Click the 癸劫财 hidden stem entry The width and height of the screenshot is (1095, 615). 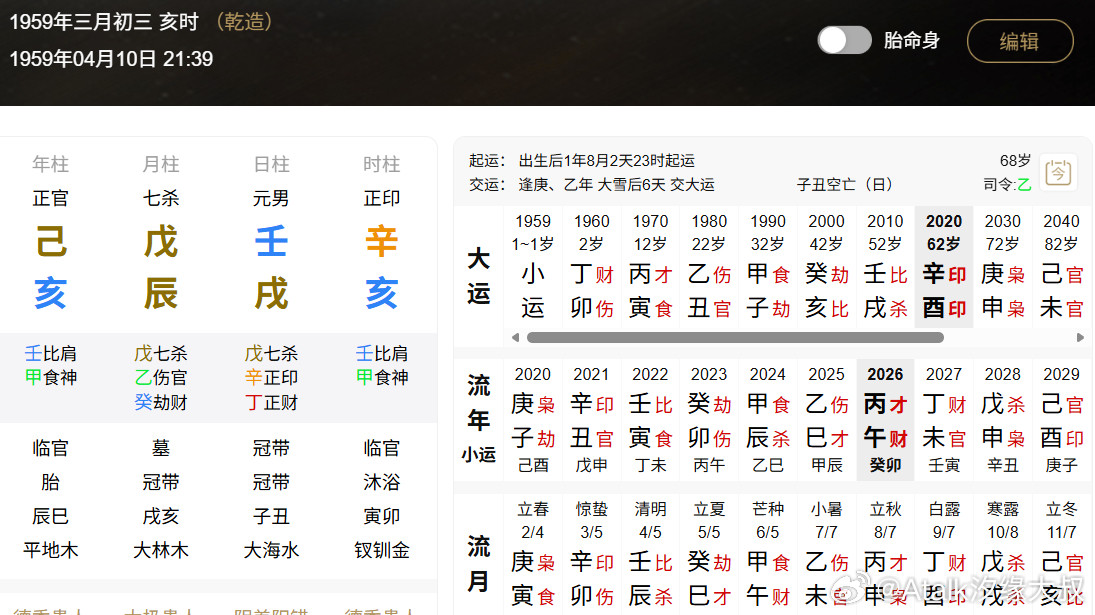click(x=161, y=402)
